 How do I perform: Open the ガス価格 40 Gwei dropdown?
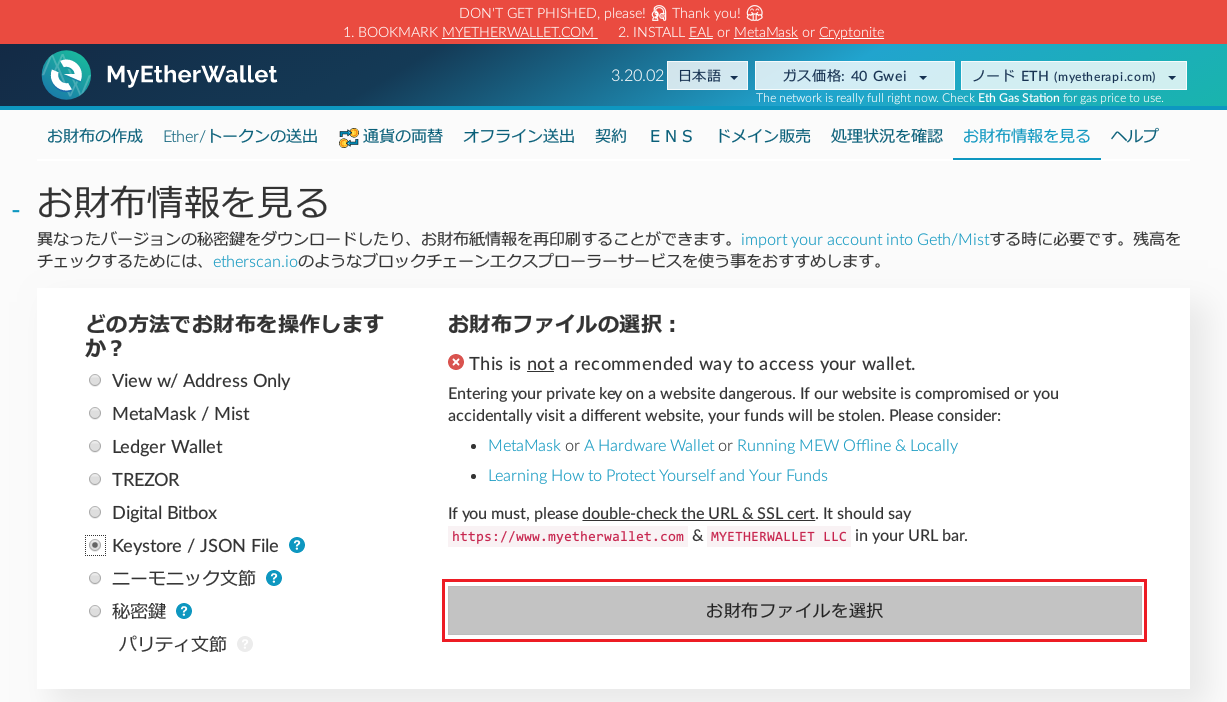(x=854, y=76)
